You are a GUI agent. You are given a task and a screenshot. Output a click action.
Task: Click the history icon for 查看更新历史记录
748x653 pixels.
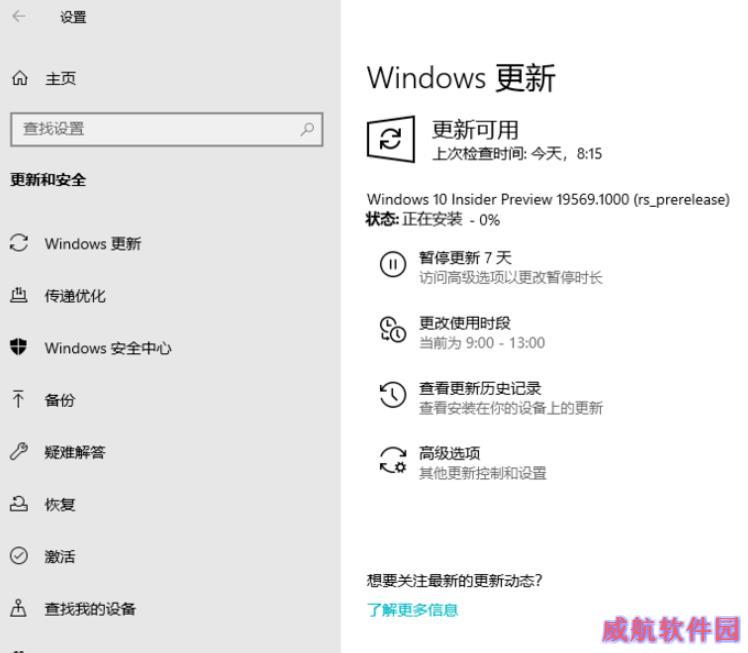pyautogui.click(x=393, y=394)
